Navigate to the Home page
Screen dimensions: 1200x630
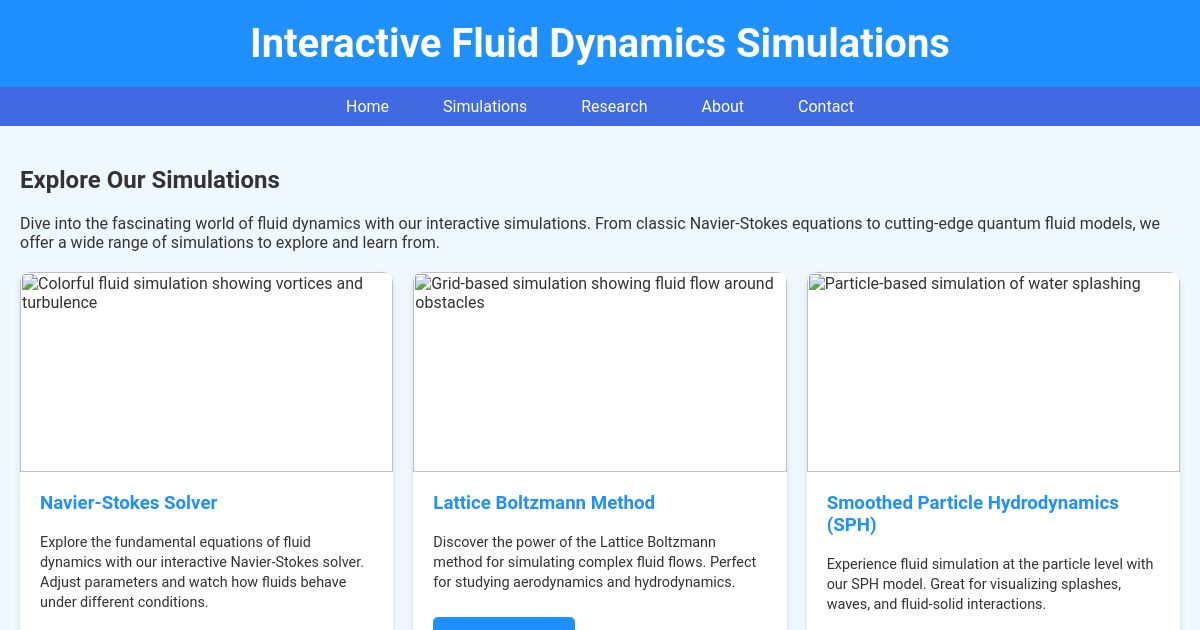(x=367, y=106)
